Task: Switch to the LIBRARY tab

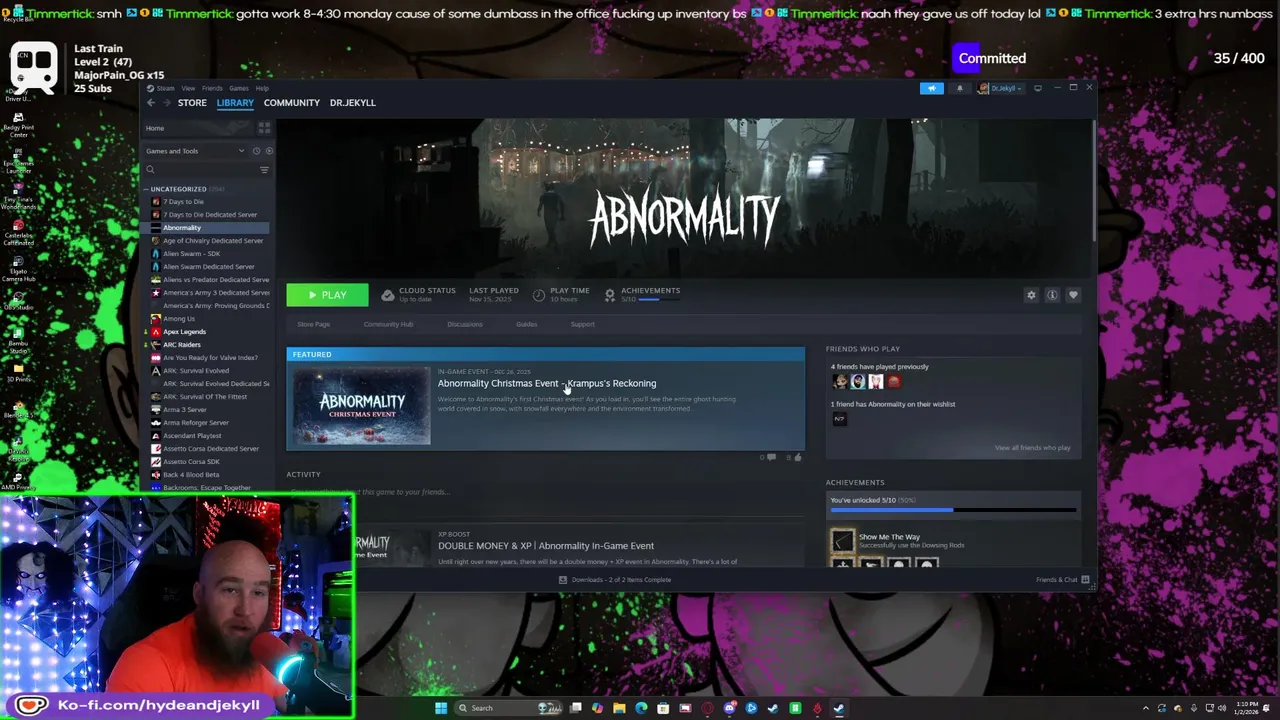Action: click(235, 103)
